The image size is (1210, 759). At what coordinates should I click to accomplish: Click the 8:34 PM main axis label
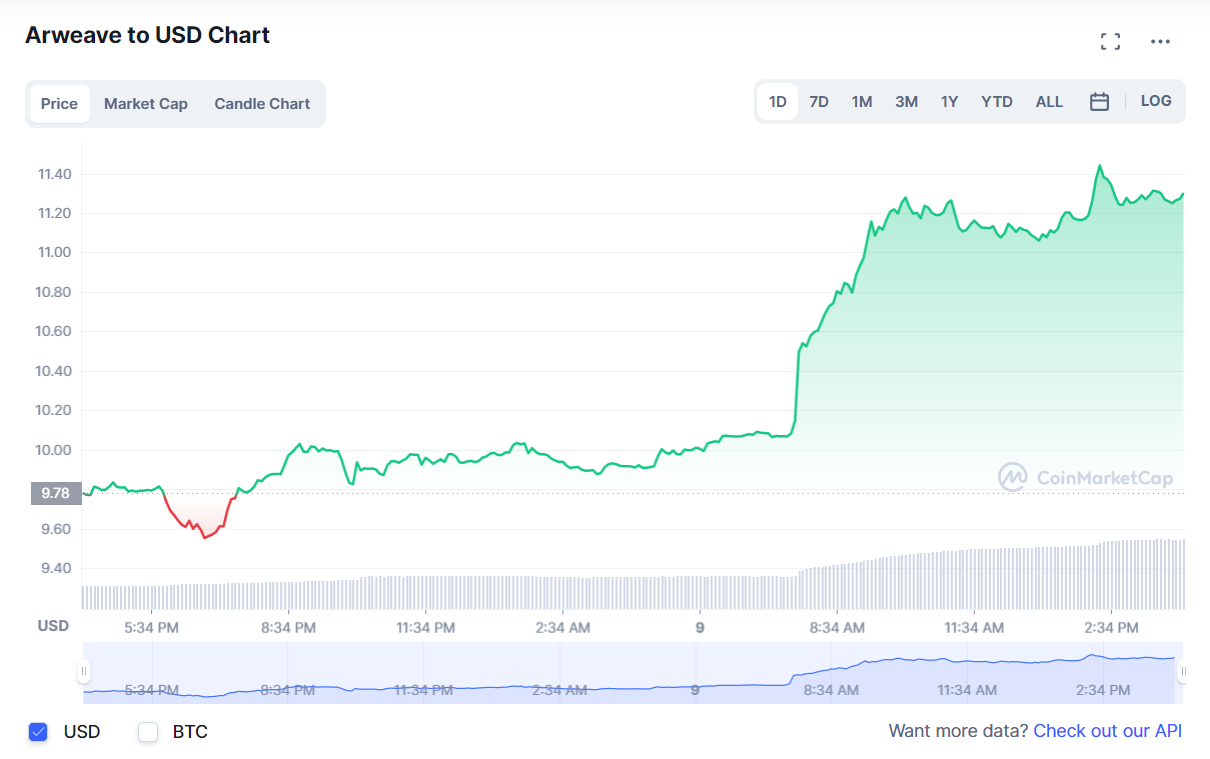pos(288,628)
